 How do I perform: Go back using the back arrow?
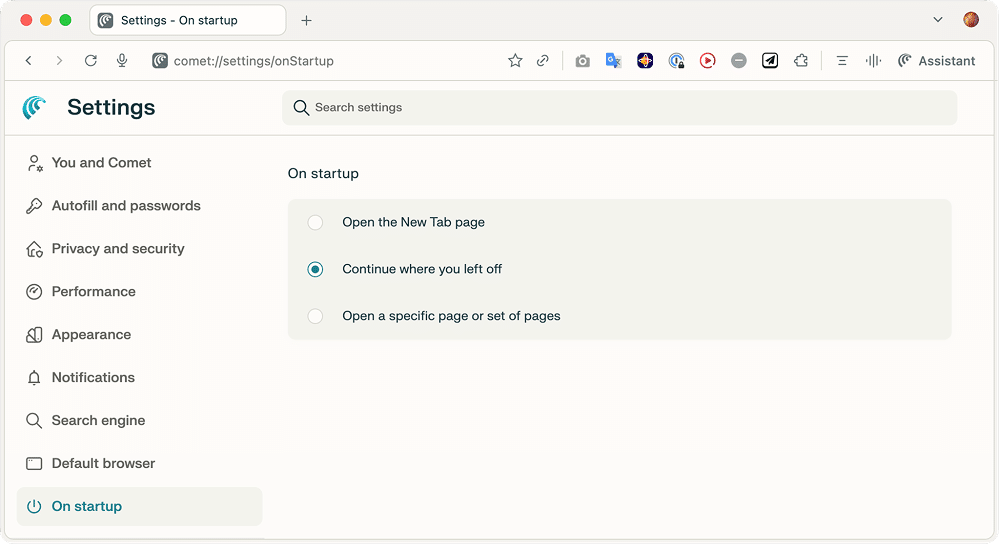point(29,61)
